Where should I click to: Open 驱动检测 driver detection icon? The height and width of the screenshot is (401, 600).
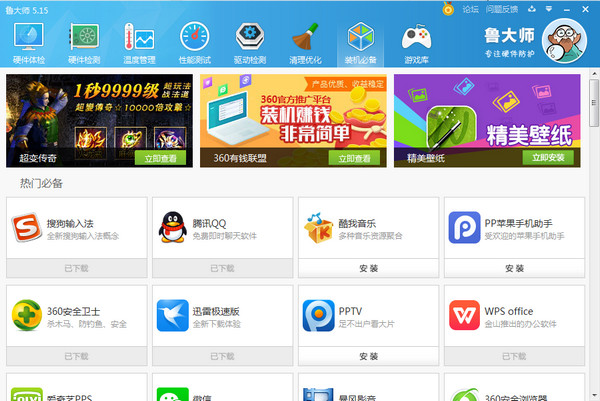(249, 42)
